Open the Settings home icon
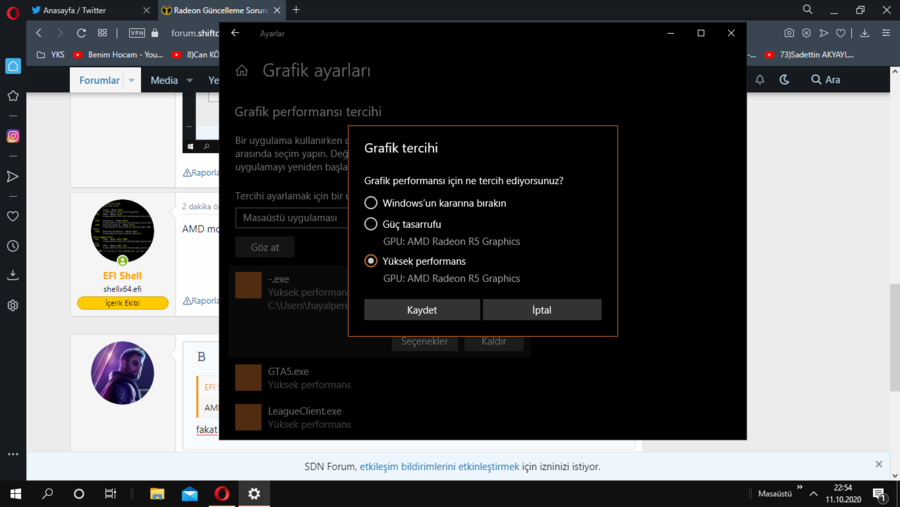 click(242, 71)
